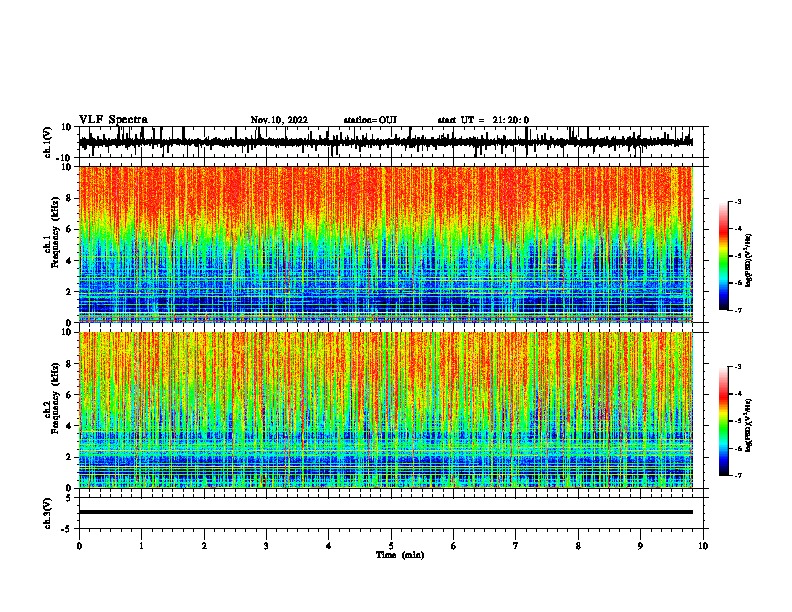The height and width of the screenshot is (612, 792).
Task: Click the "4" kHz tick of ch.1 spectrogram
Action: click(70, 261)
